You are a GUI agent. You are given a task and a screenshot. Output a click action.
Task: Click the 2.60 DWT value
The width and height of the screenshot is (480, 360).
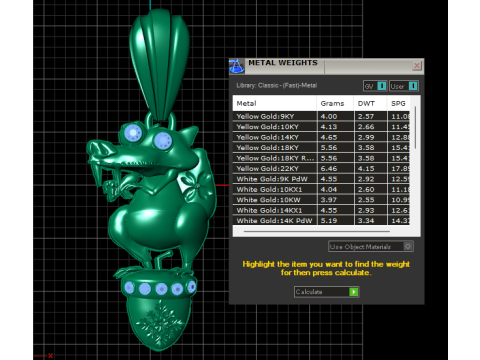click(x=366, y=189)
